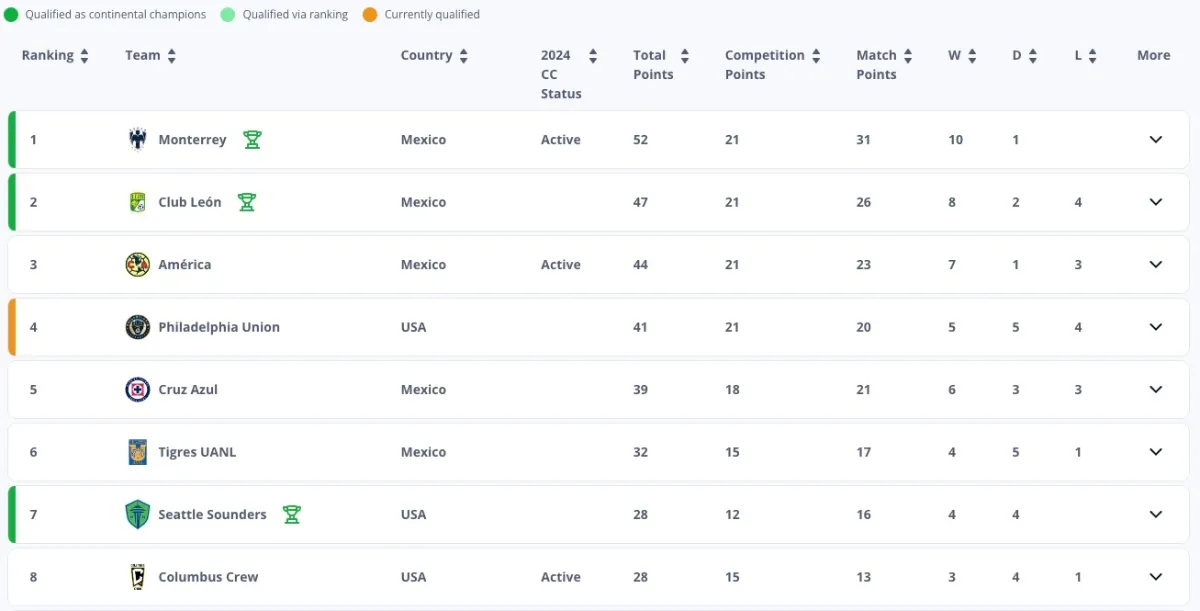Click the orange Currently qualified legend dot
This screenshot has height=611, width=1200.
(x=370, y=15)
